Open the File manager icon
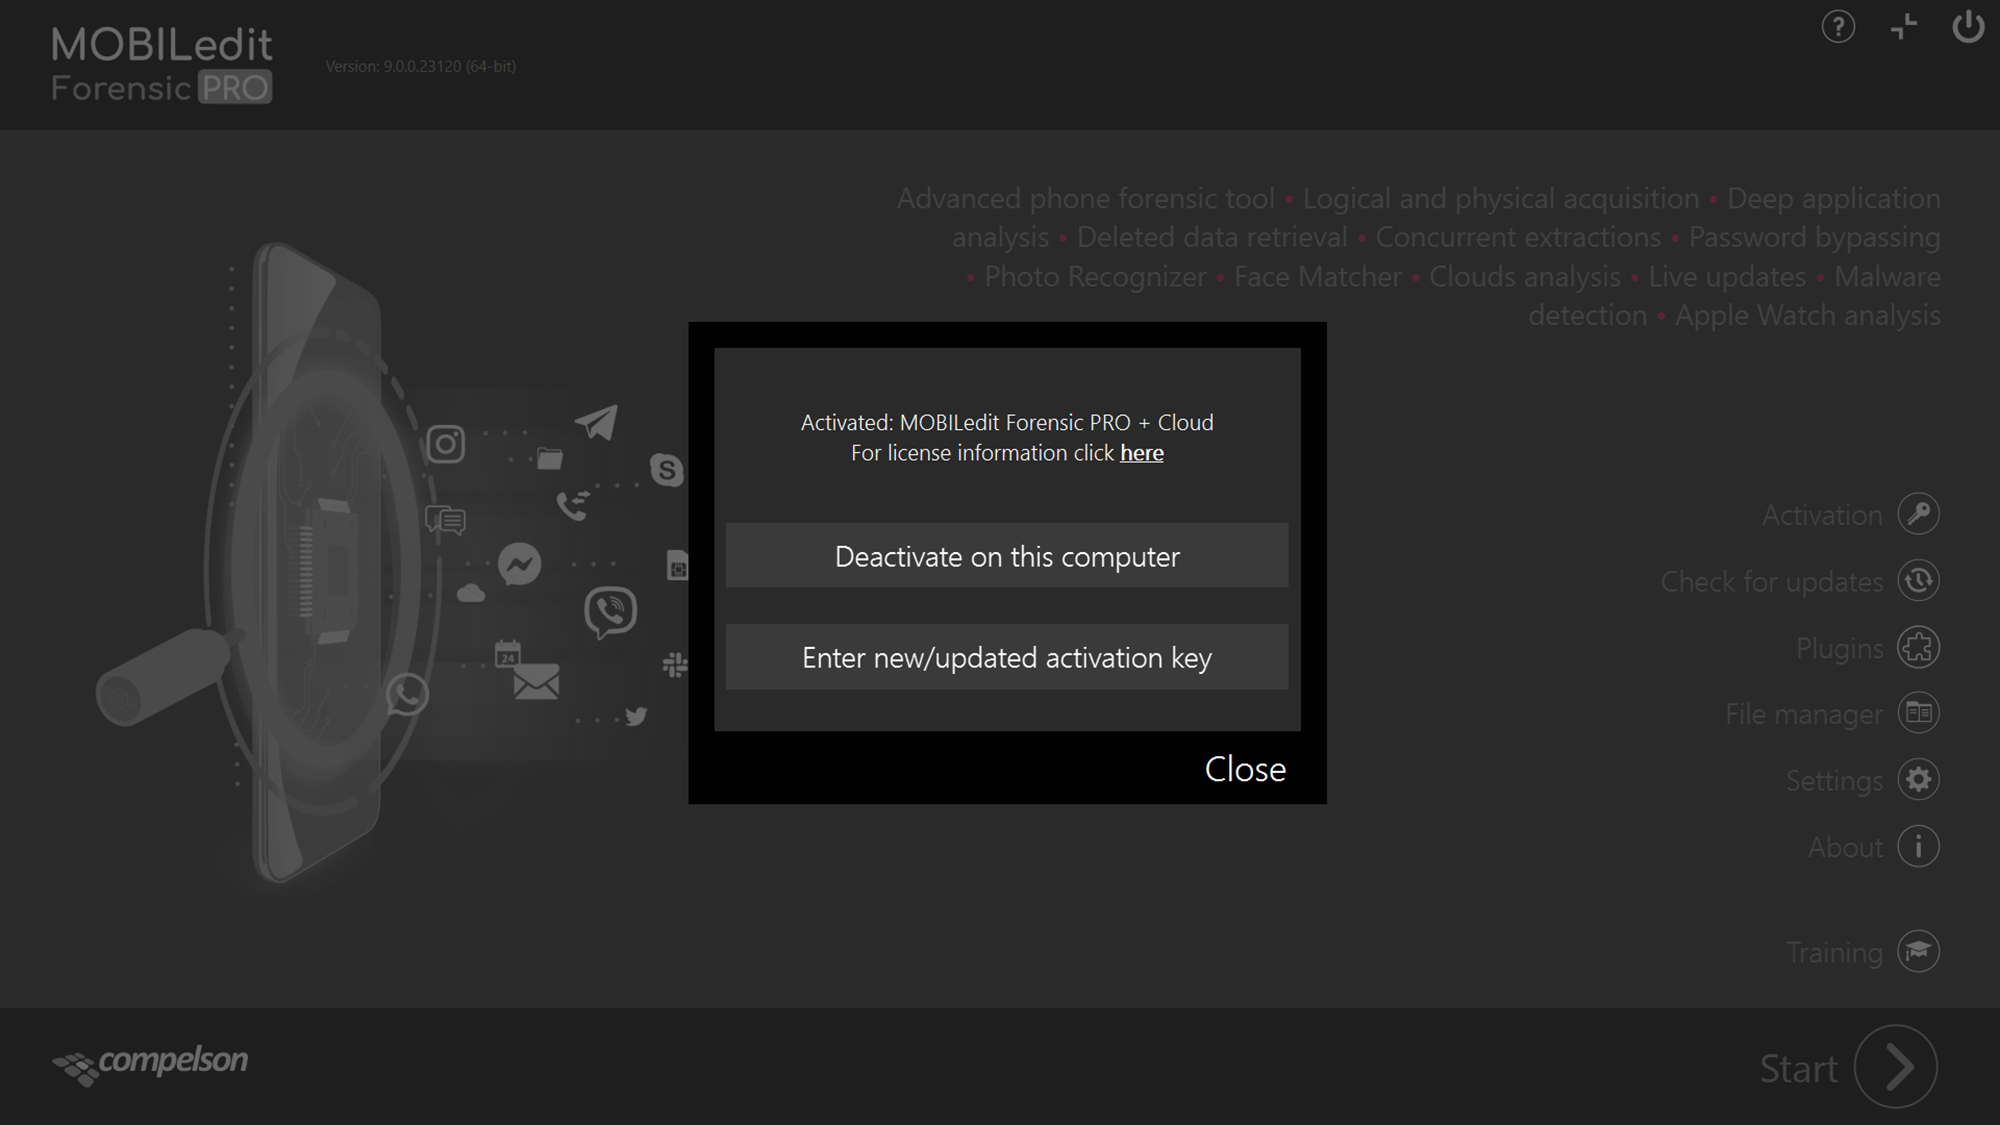This screenshot has width=2000, height=1125. pyautogui.click(x=1918, y=713)
